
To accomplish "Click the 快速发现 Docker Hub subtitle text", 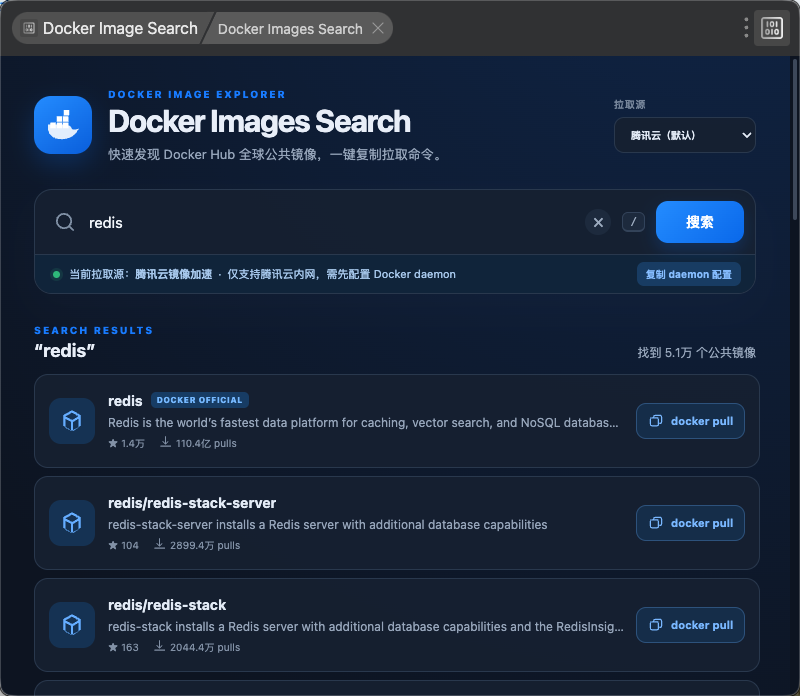I will (x=276, y=155).
